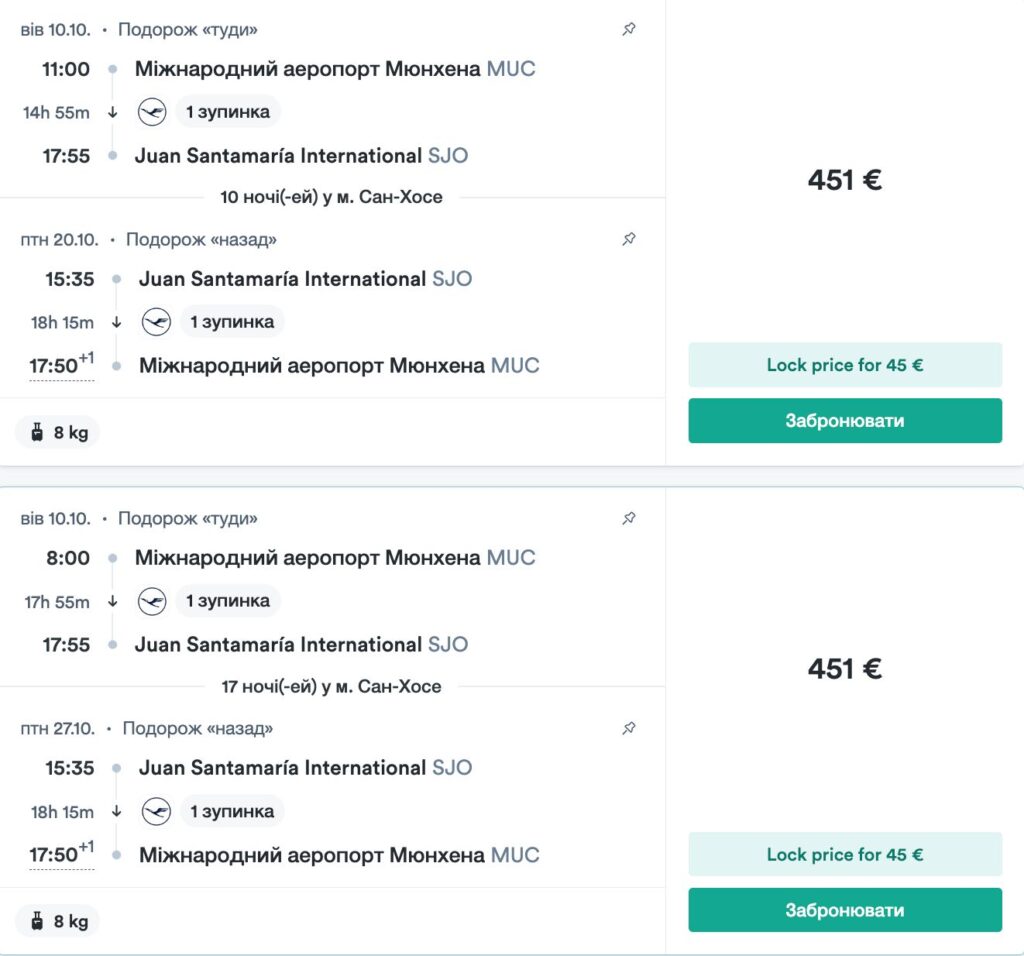Pin the 20.10 return flight segment
The height and width of the screenshot is (956, 1024).
(629, 239)
